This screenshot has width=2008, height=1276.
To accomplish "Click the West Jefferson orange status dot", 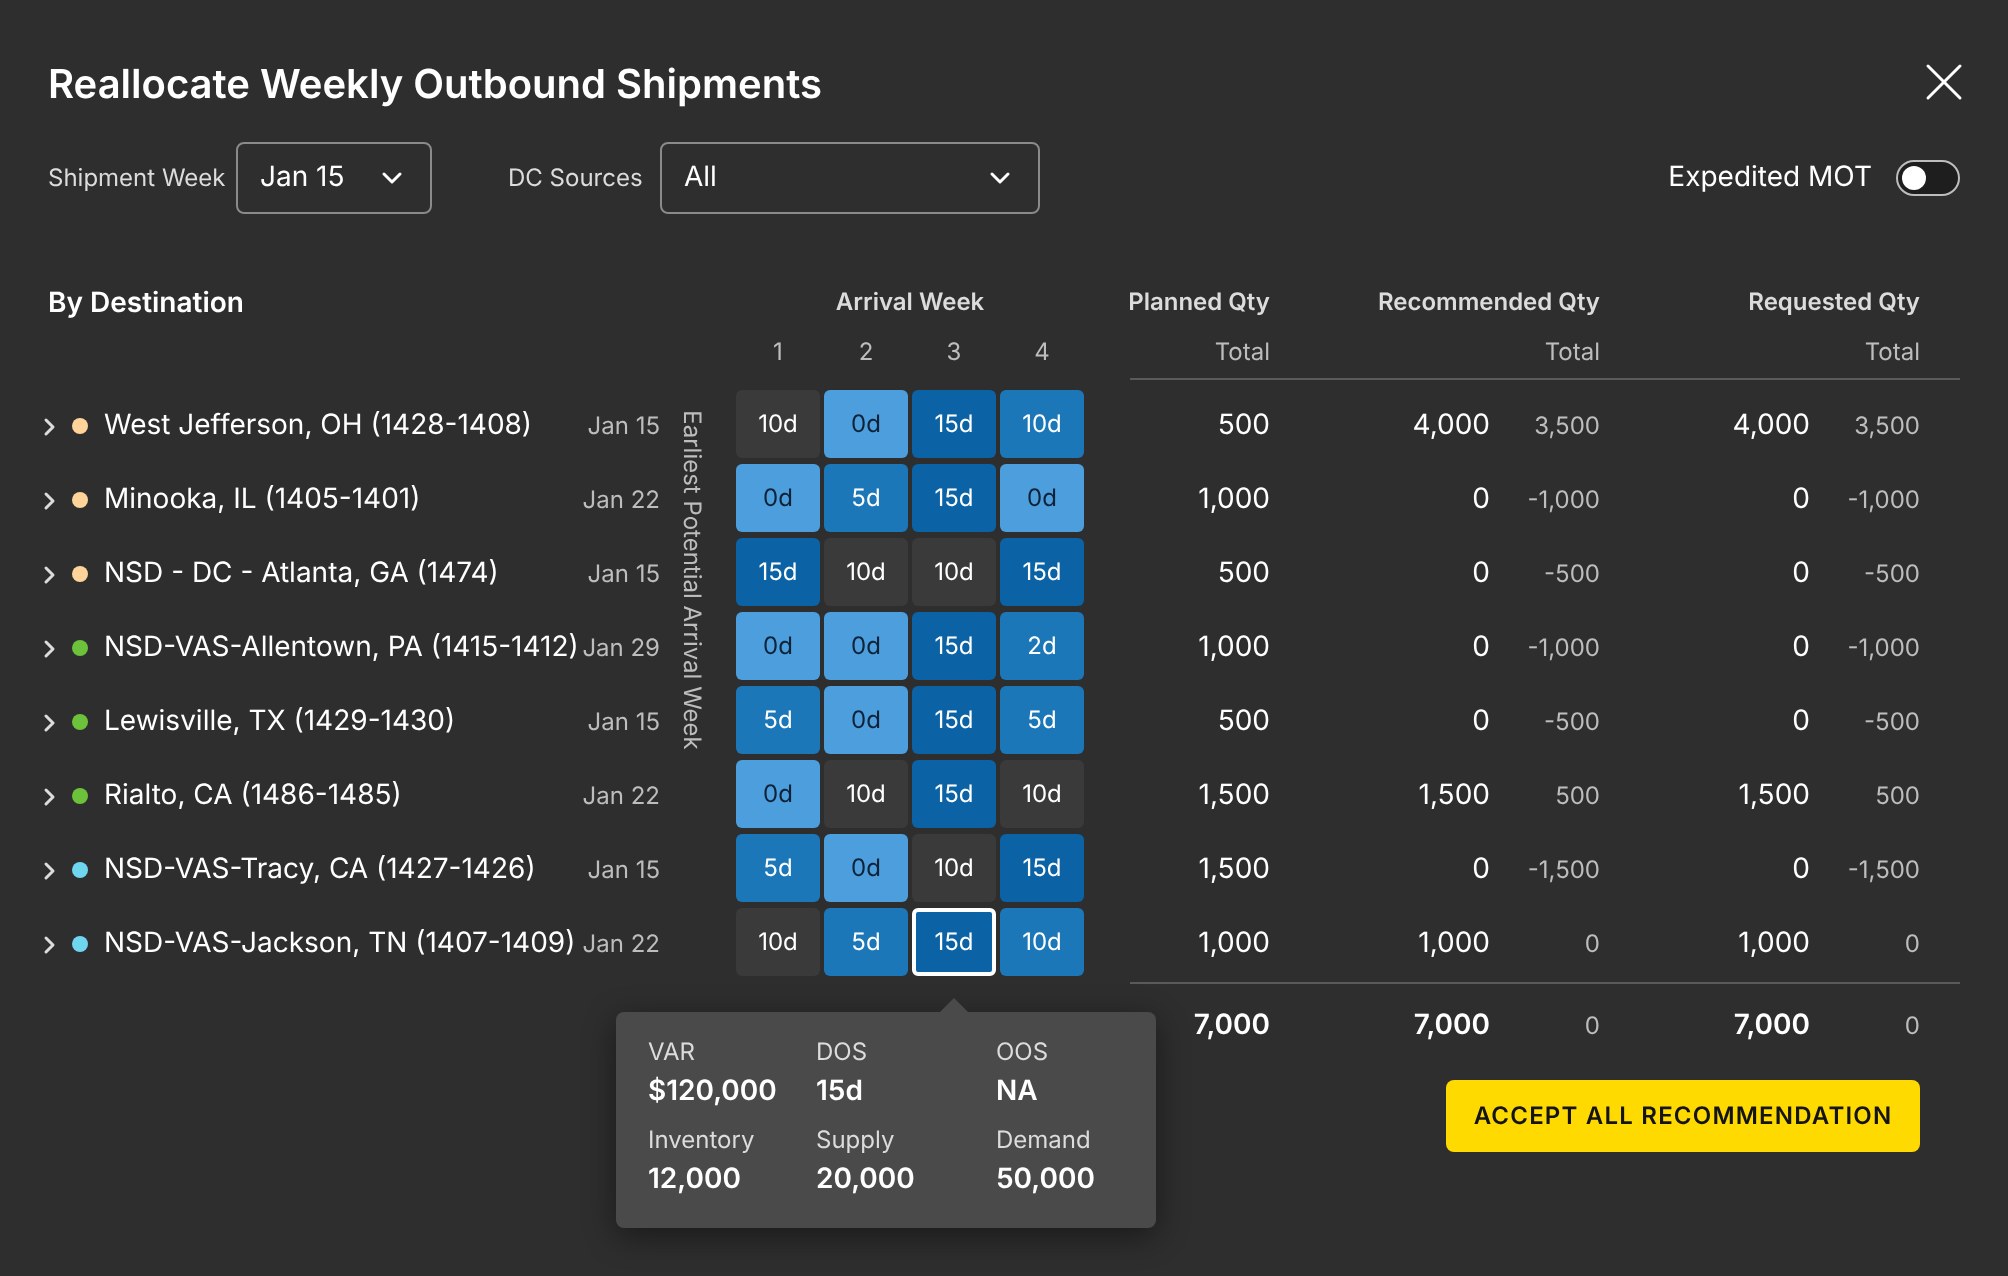I will point(80,426).
